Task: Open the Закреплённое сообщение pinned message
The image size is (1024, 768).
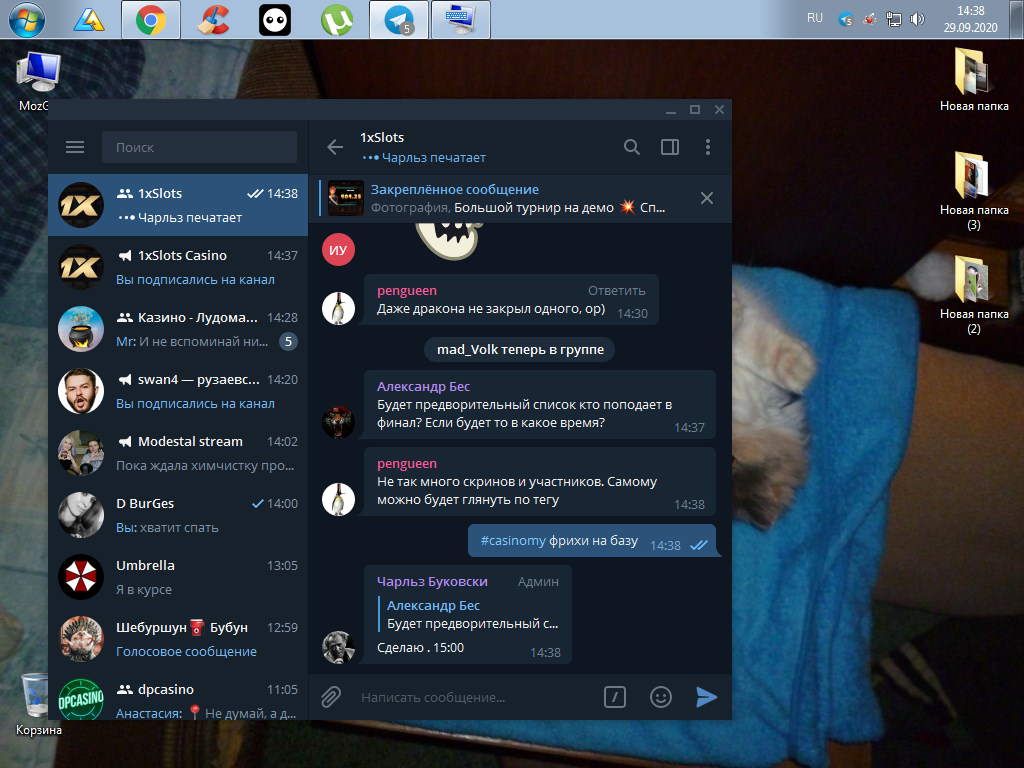Action: 519,199
